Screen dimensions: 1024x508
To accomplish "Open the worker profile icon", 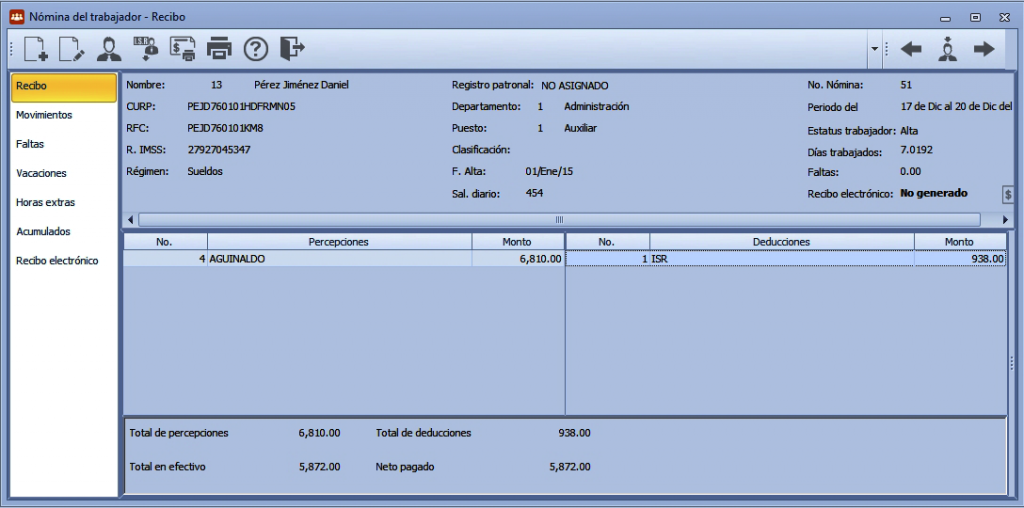I will point(108,49).
